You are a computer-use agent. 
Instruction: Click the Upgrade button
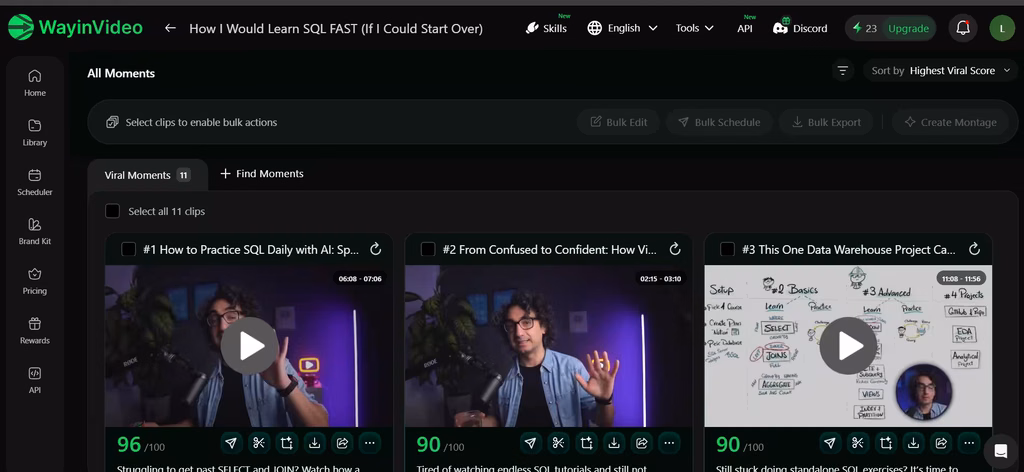pyautogui.click(x=908, y=28)
